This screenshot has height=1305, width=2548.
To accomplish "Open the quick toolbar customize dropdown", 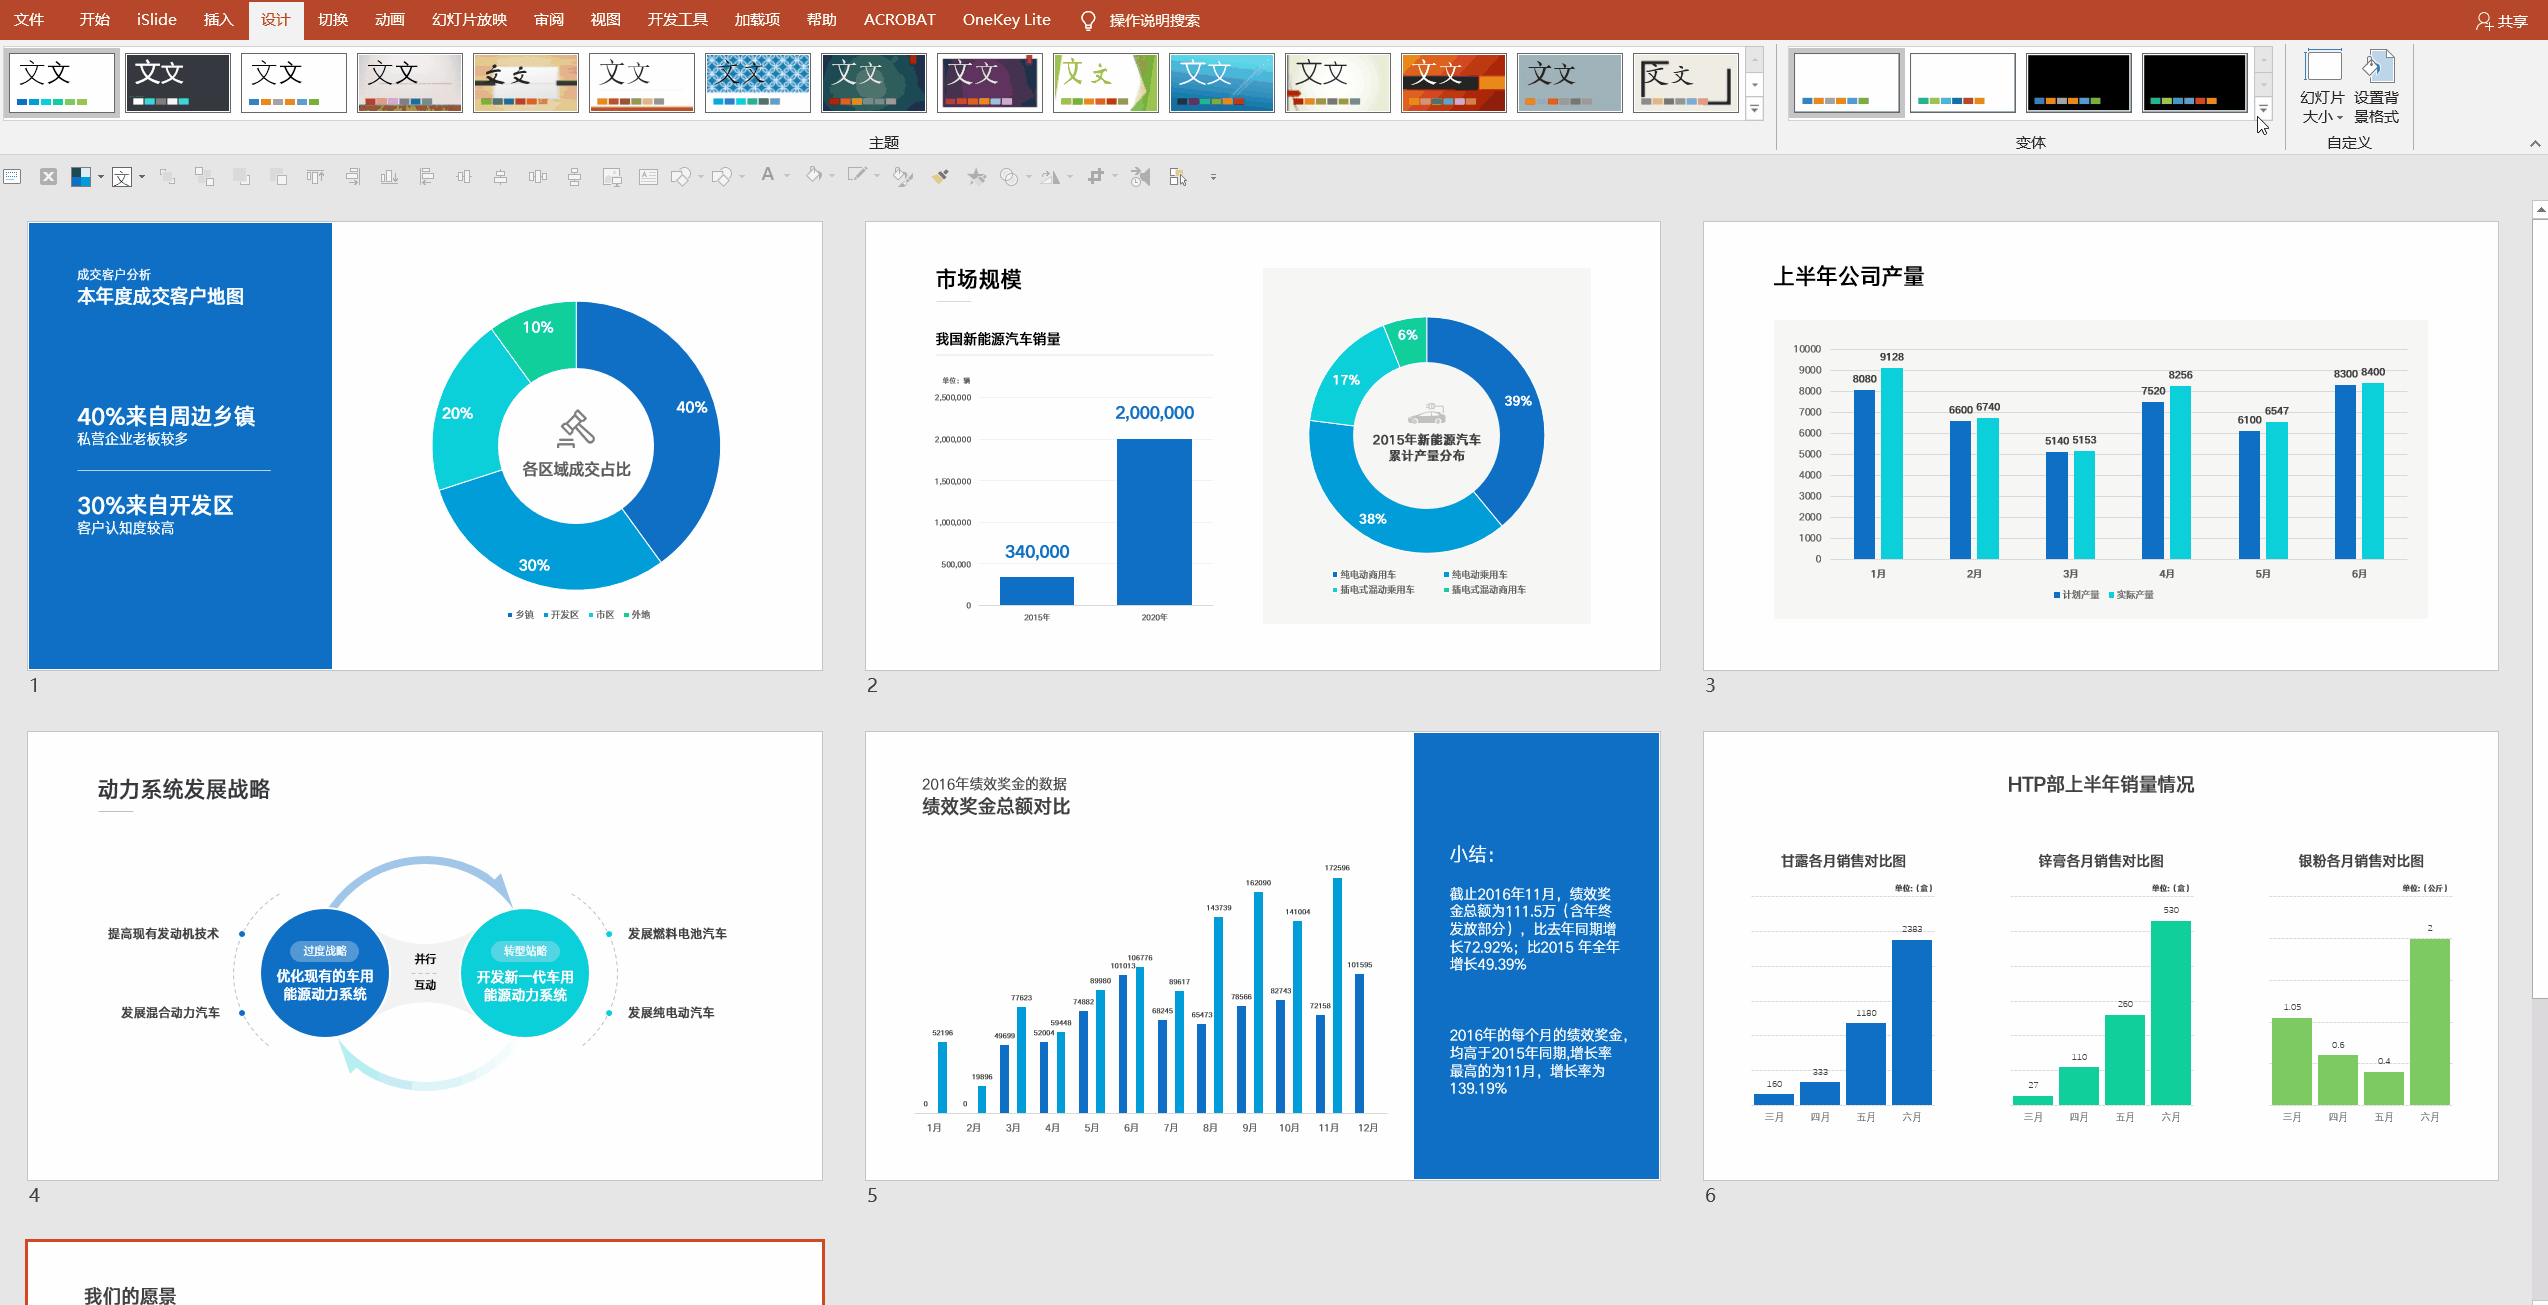I will pos(1213,177).
